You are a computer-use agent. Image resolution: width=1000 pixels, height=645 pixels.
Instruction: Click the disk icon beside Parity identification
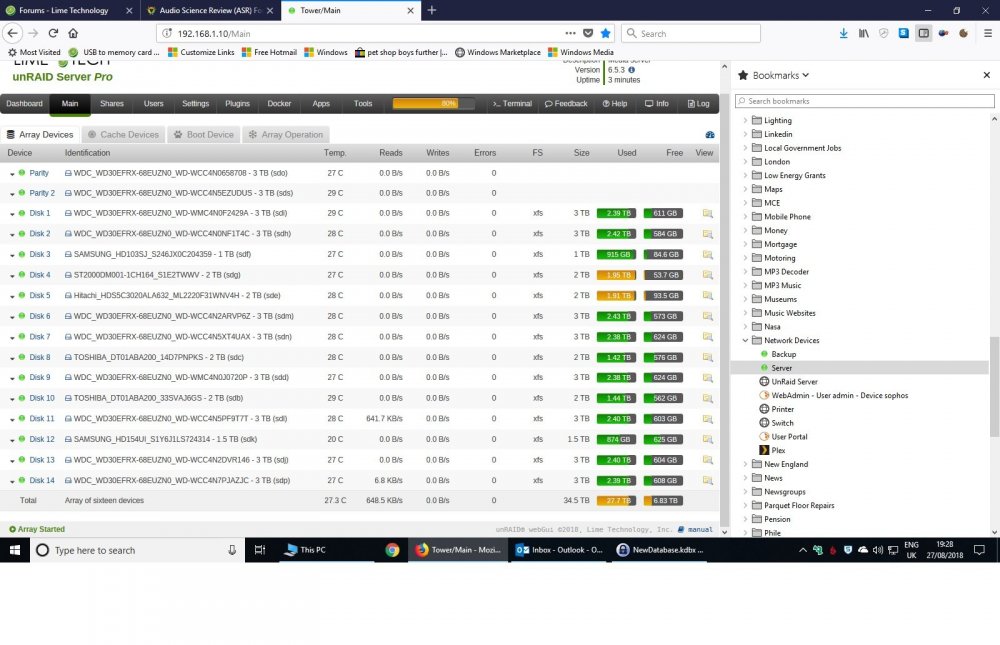(68, 173)
